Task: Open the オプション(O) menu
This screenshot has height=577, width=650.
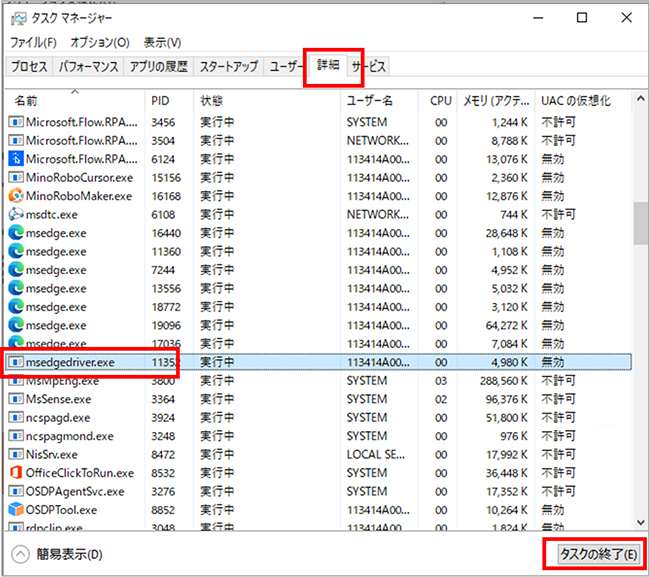Action: [100, 43]
